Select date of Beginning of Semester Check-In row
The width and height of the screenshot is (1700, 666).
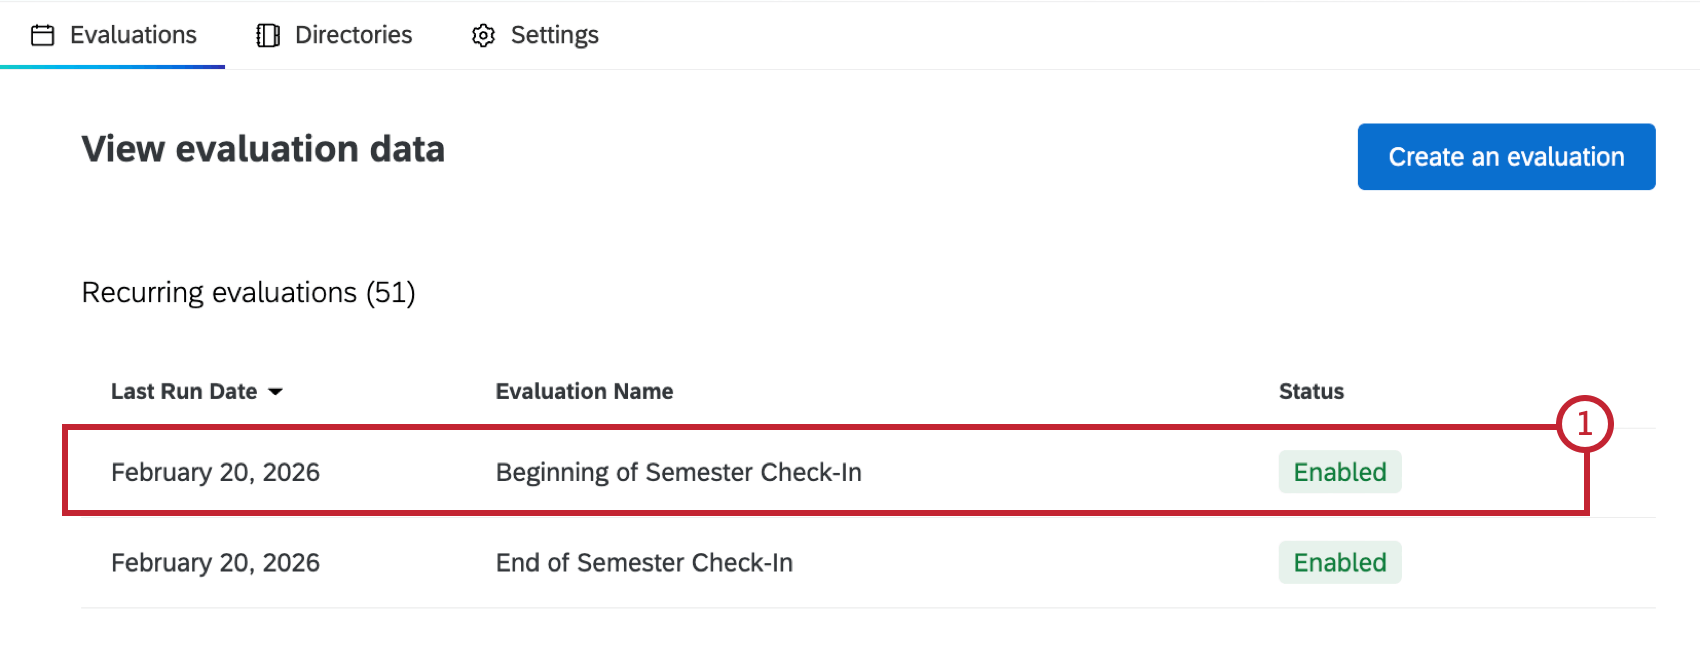[215, 472]
